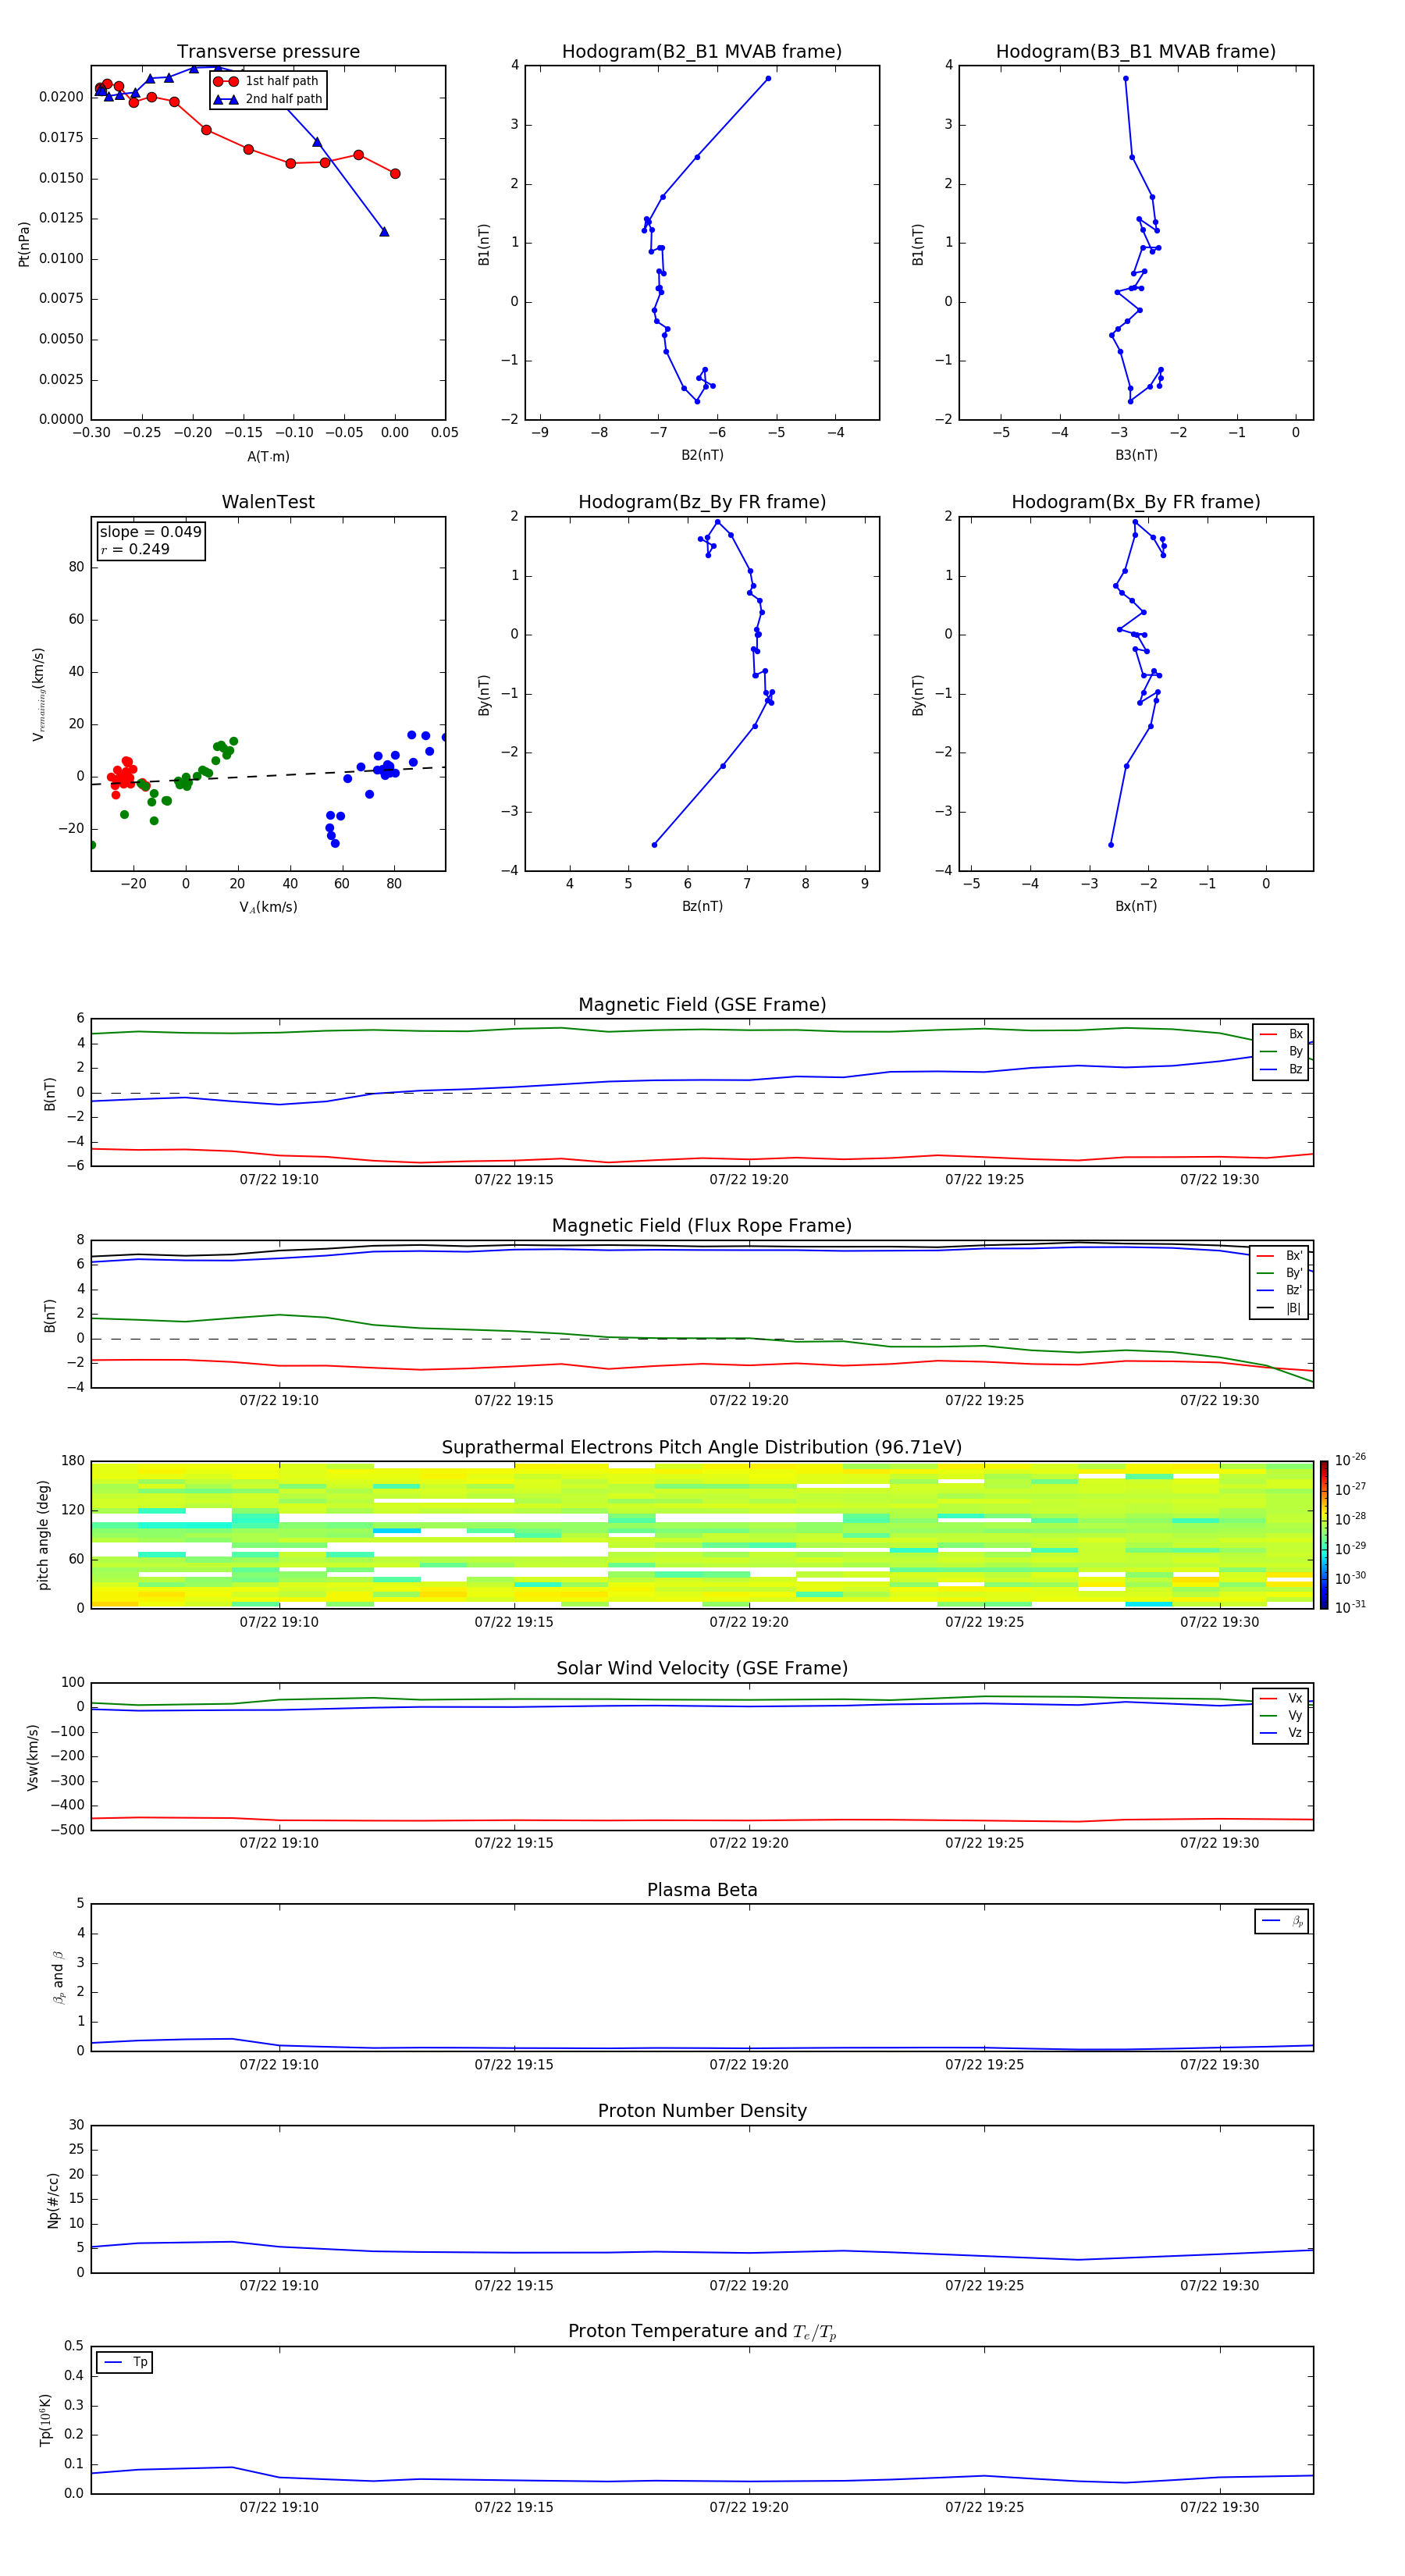Image resolution: width=1405 pixels, height=2576 pixels.
Task: Select '1st half path' legend entry
Action: pyautogui.click(x=267, y=81)
